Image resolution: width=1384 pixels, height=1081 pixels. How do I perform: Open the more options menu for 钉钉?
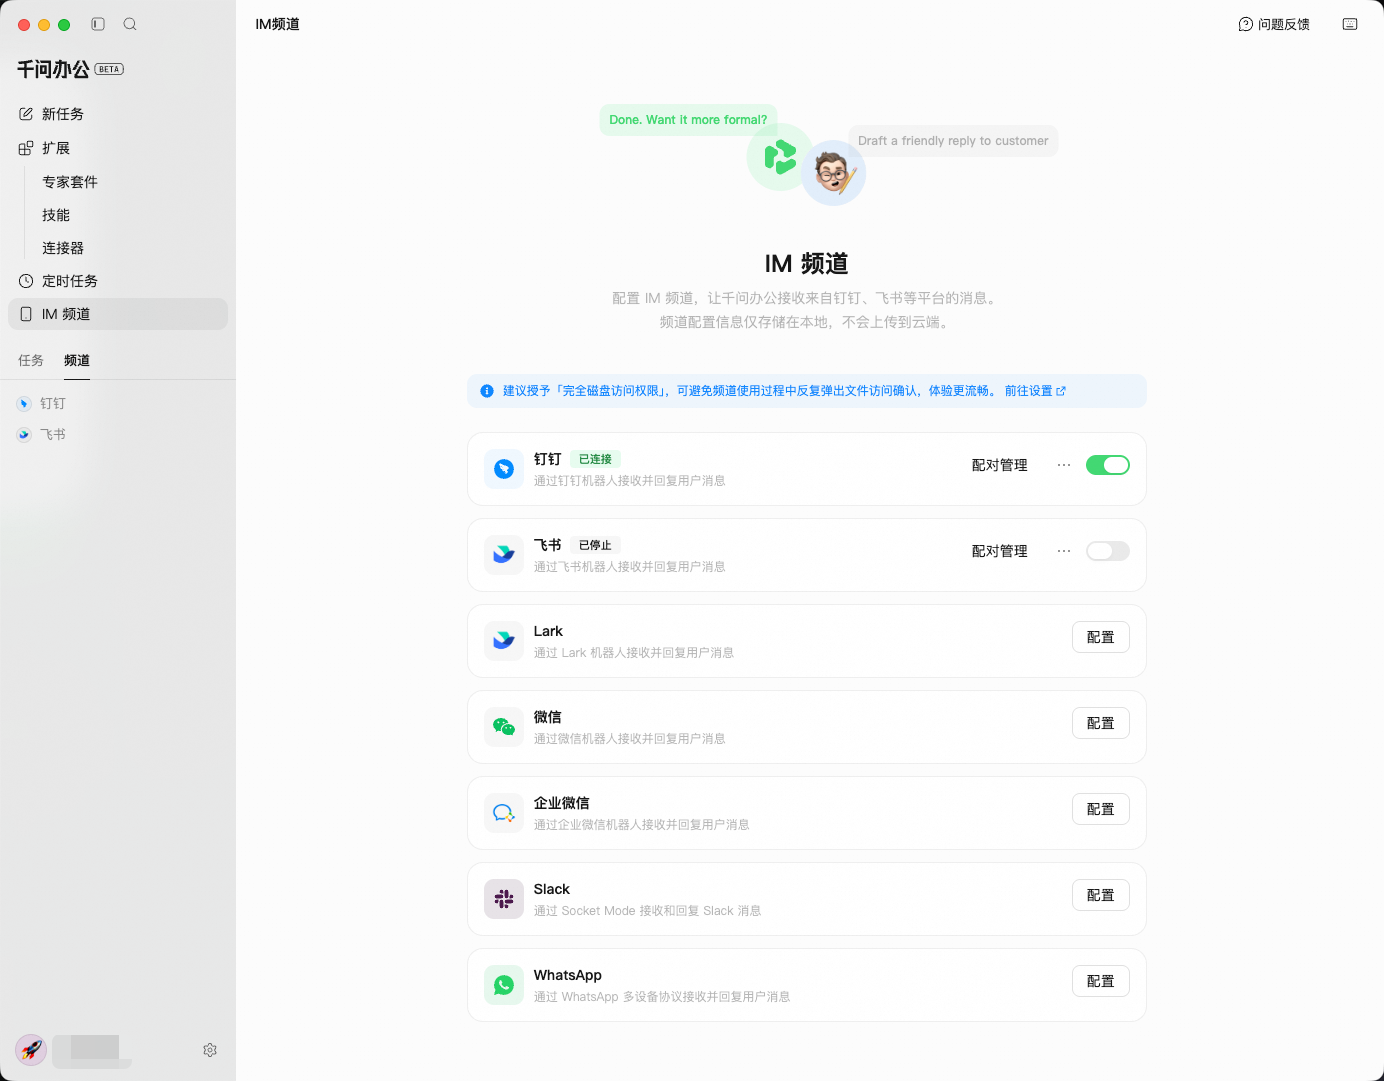point(1064,465)
